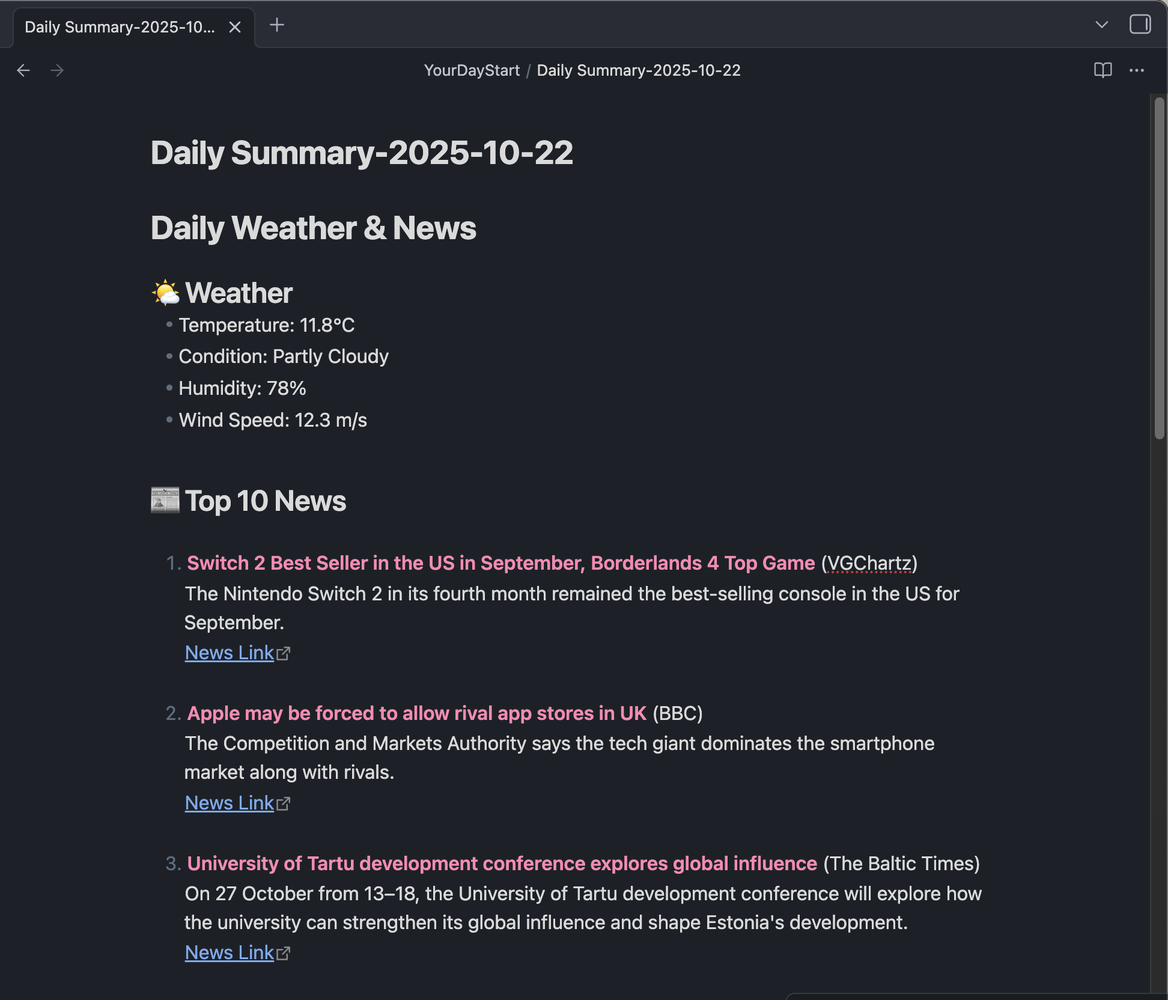The height and width of the screenshot is (1000, 1168).
Task: Toggle the right sidebar panel
Action: point(1140,25)
